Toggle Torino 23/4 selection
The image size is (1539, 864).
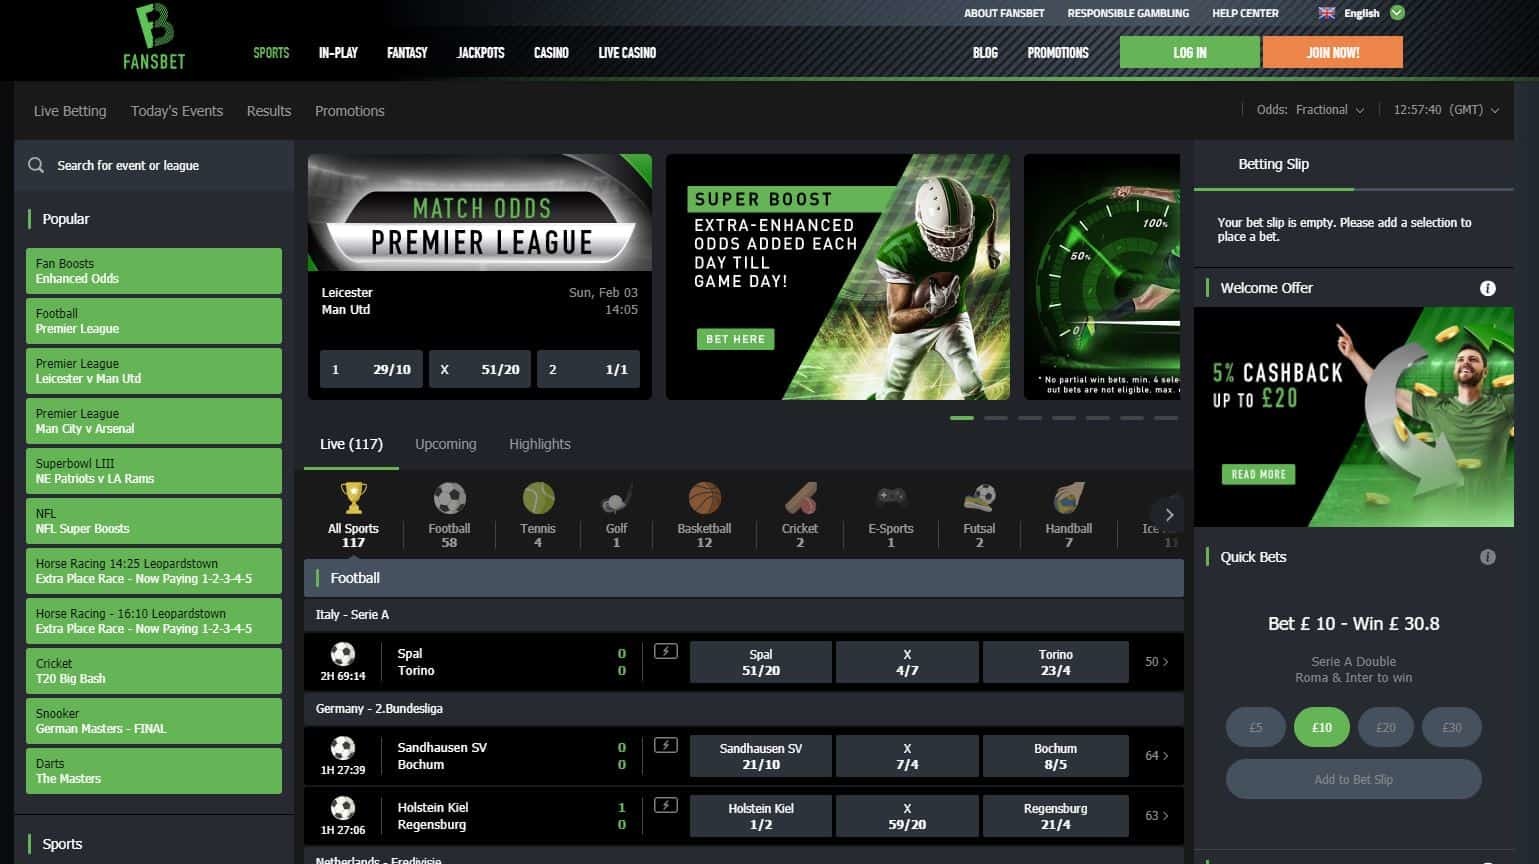pos(1055,662)
